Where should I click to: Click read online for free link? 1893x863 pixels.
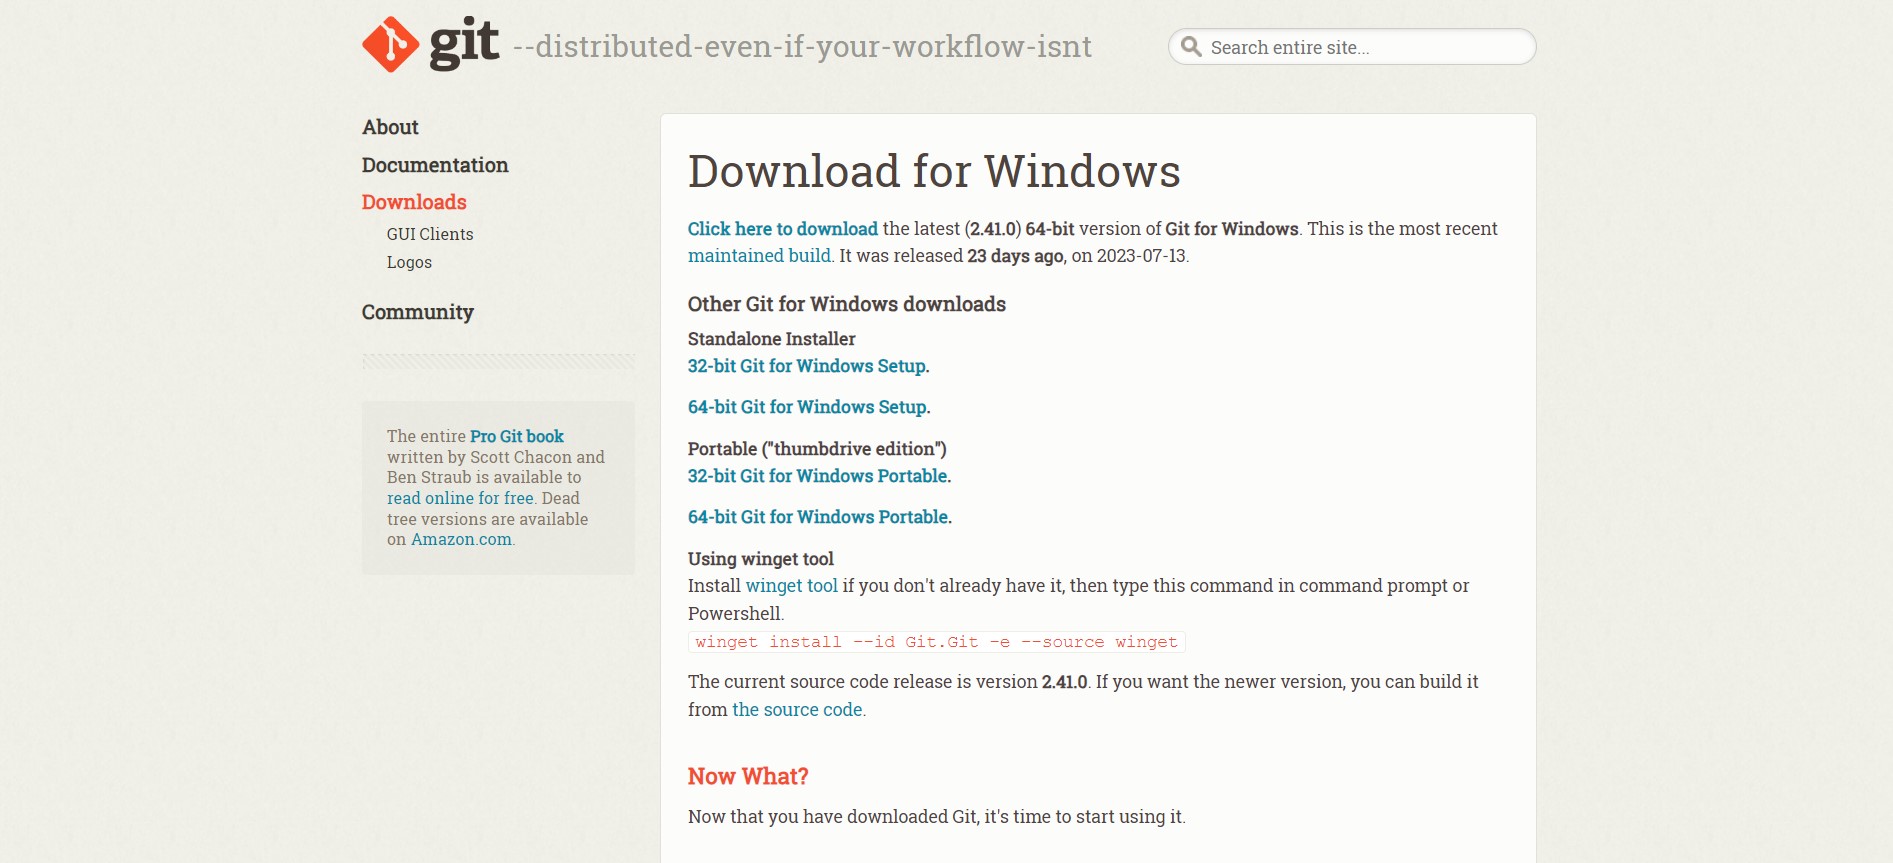pos(460,498)
